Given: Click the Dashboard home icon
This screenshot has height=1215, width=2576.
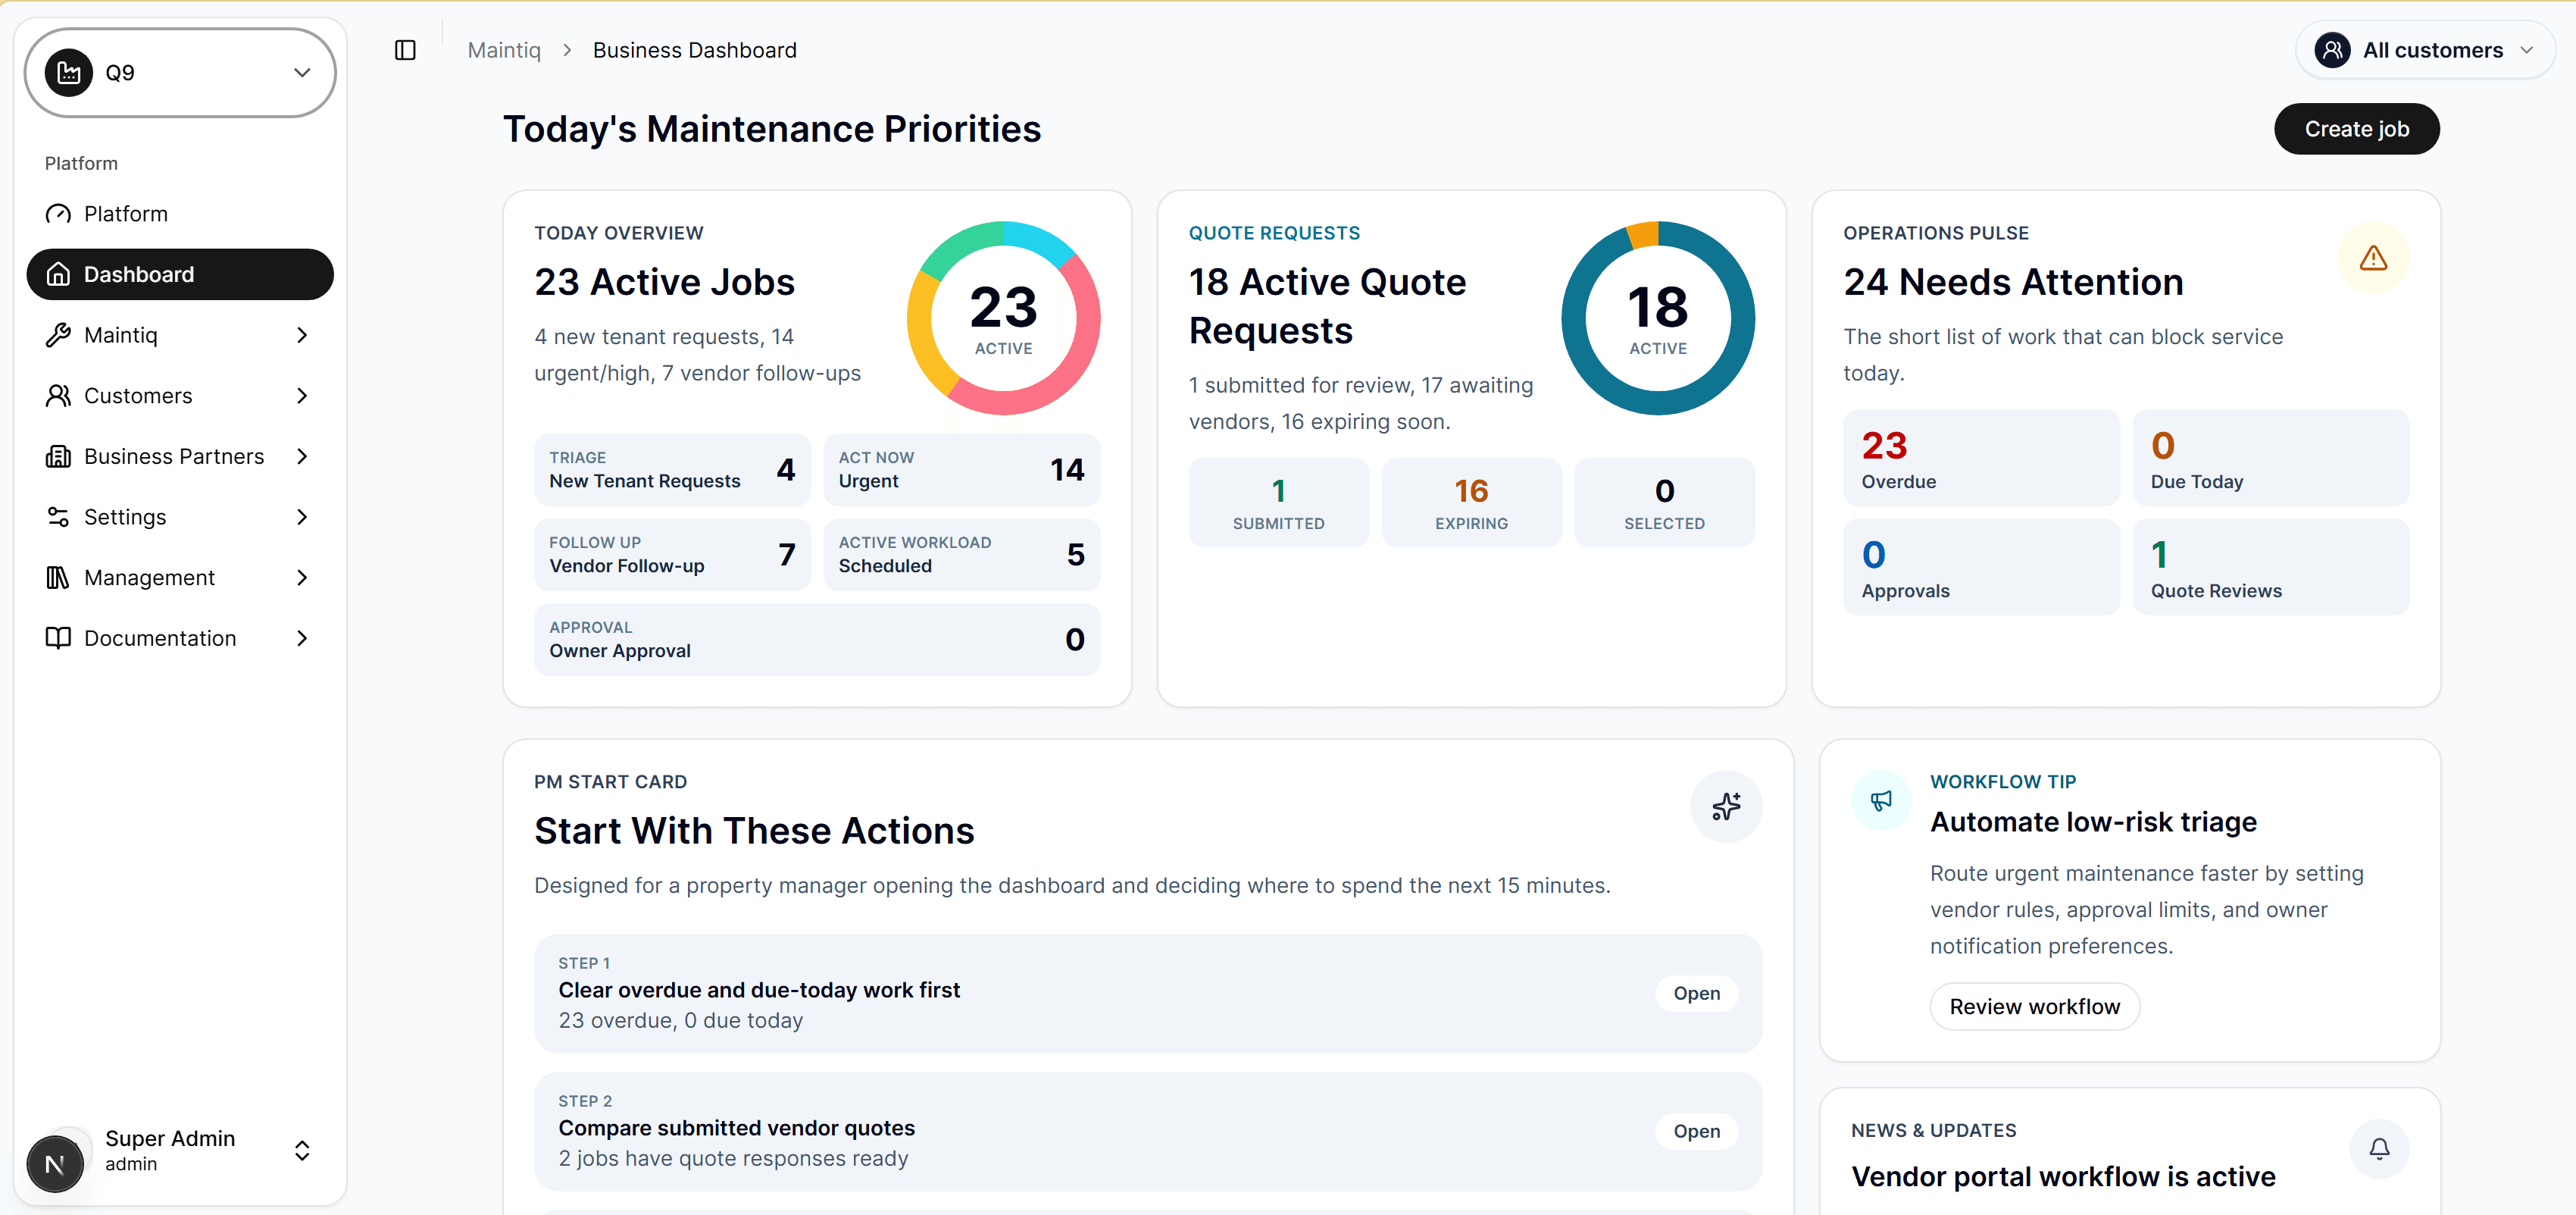Looking at the screenshot, I should [58, 274].
